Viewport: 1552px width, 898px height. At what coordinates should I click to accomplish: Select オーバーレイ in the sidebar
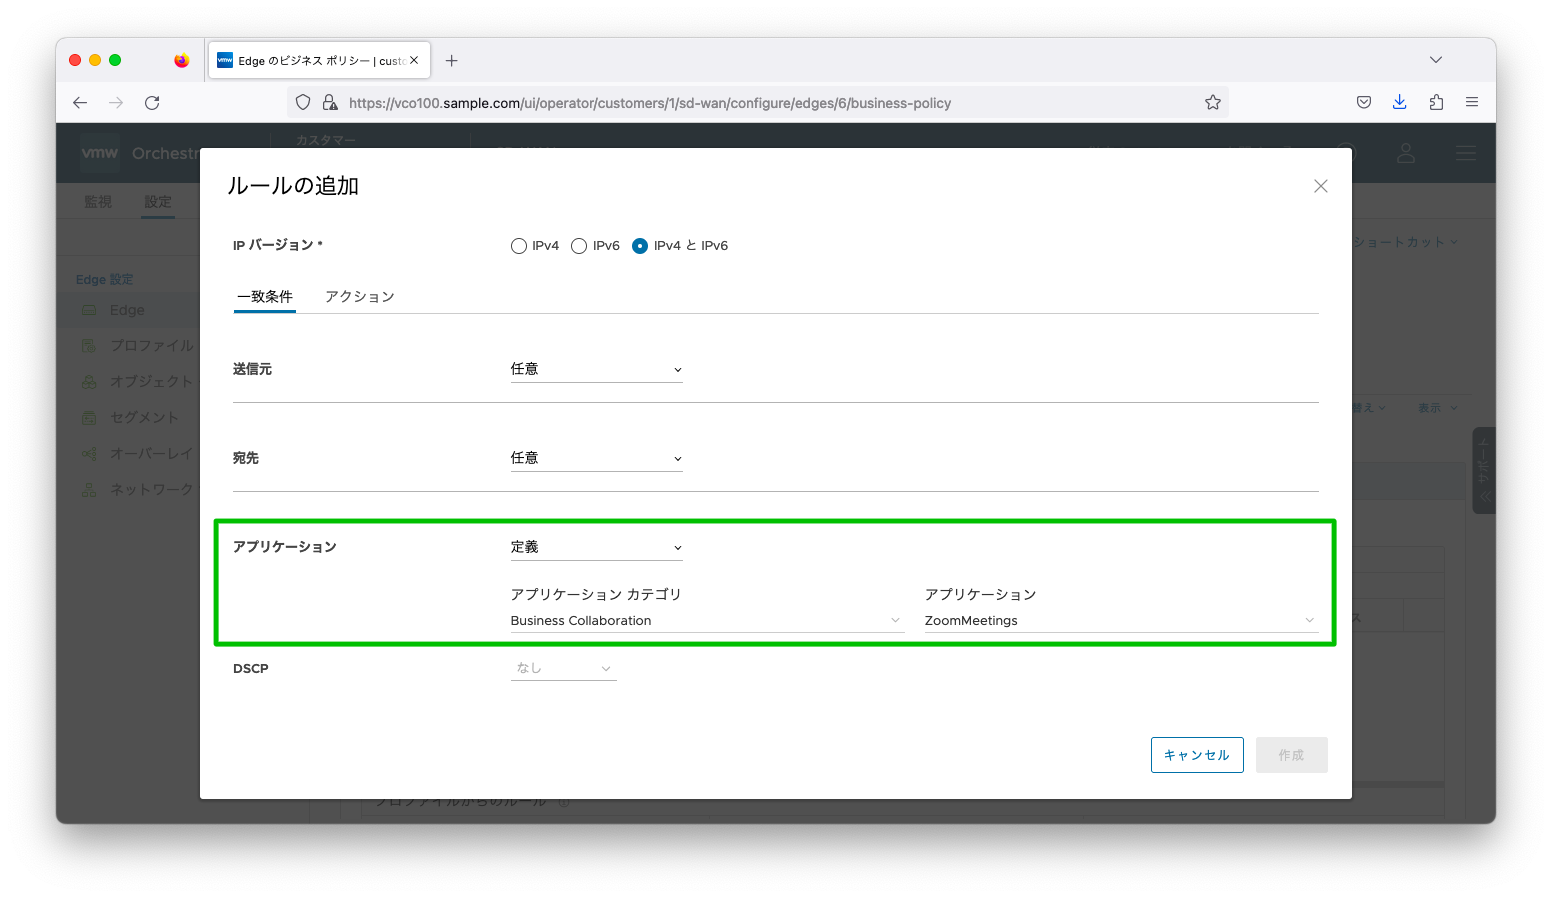point(151,453)
